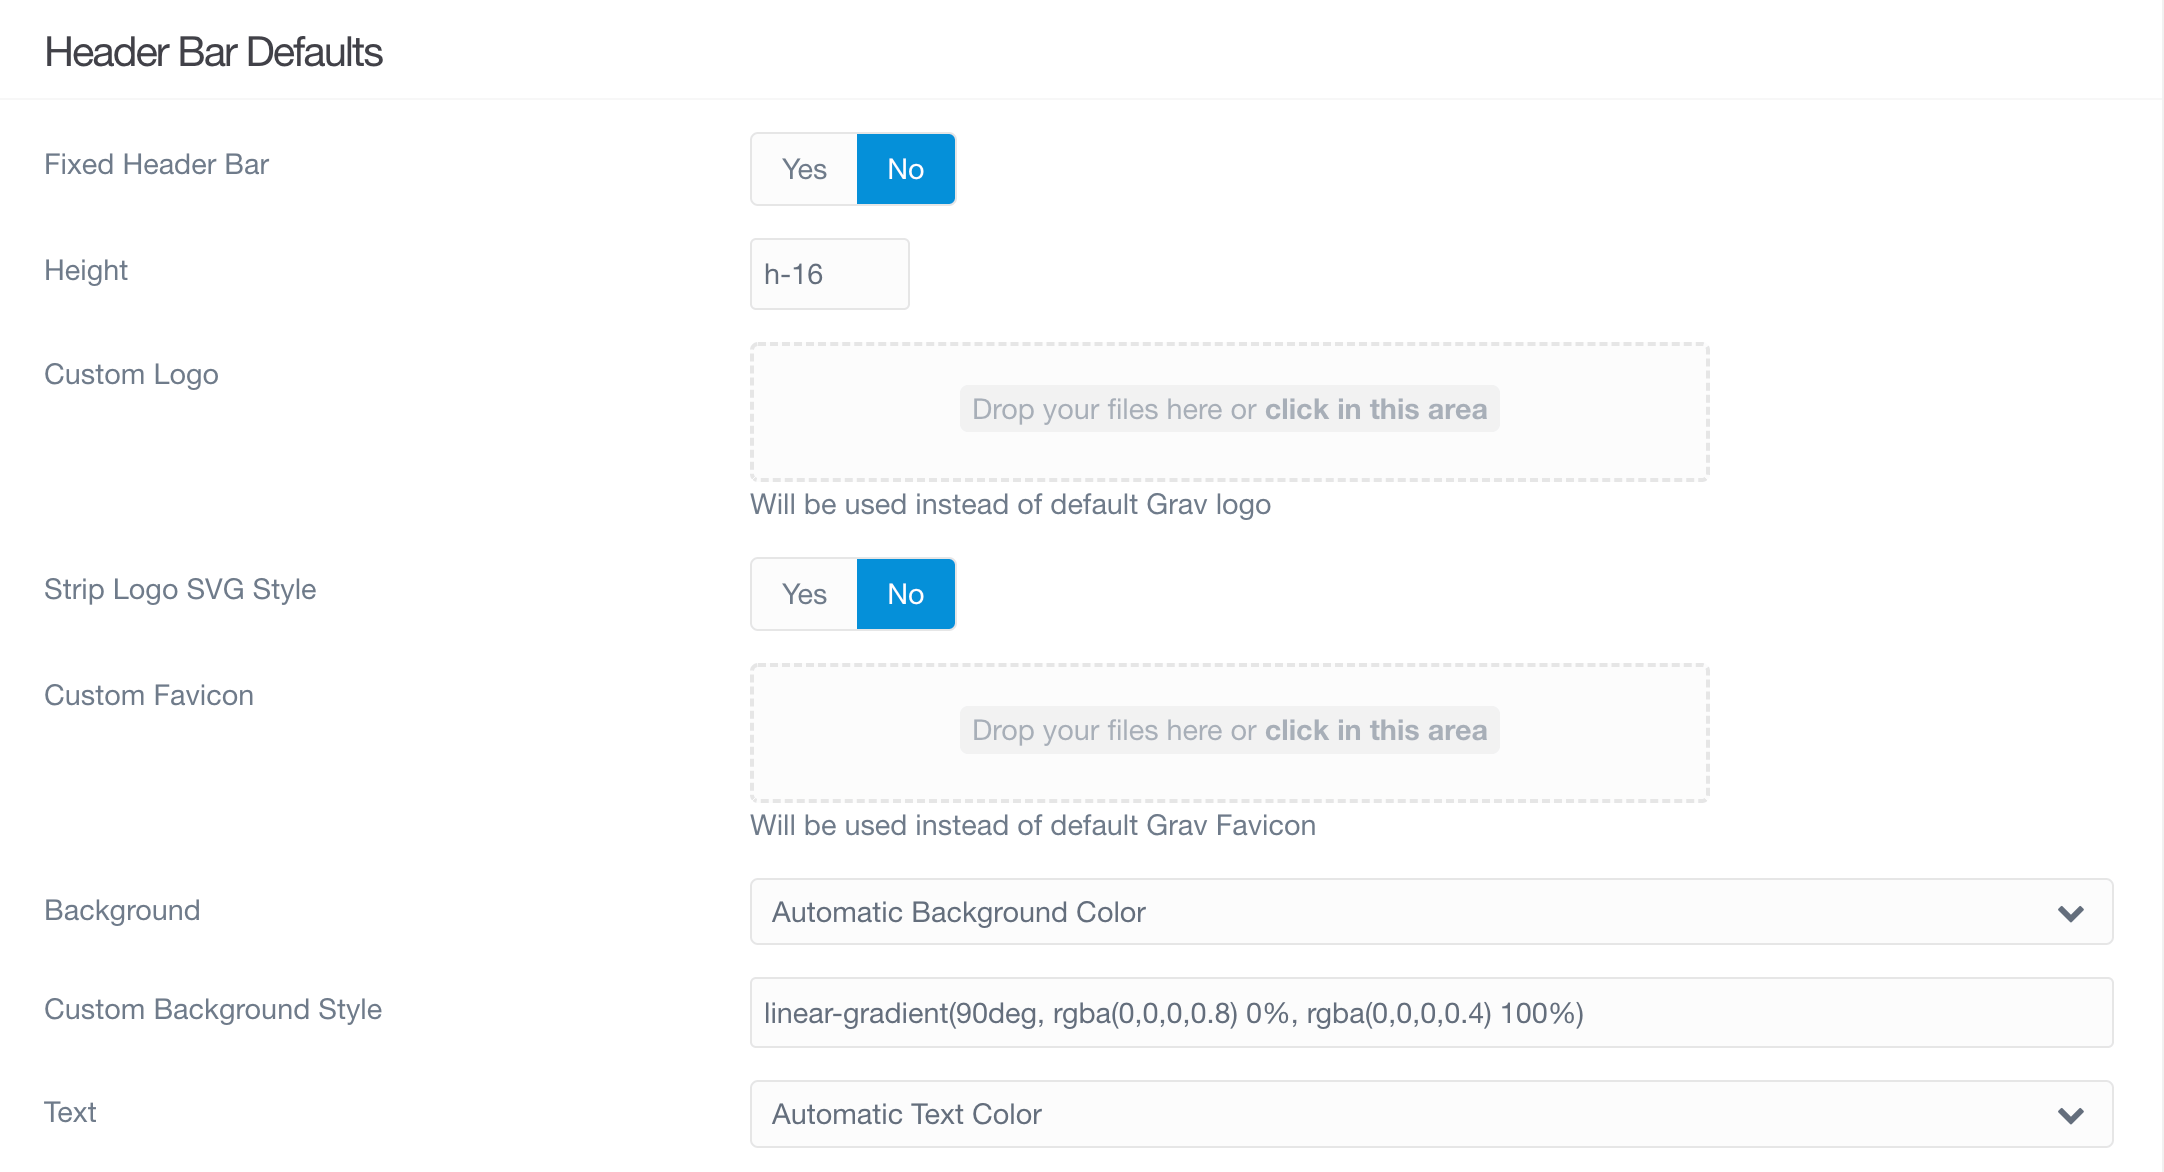Click the chevron arrow of the Background dropdown
Image resolution: width=2164 pixels, height=1172 pixels.
(x=2071, y=913)
